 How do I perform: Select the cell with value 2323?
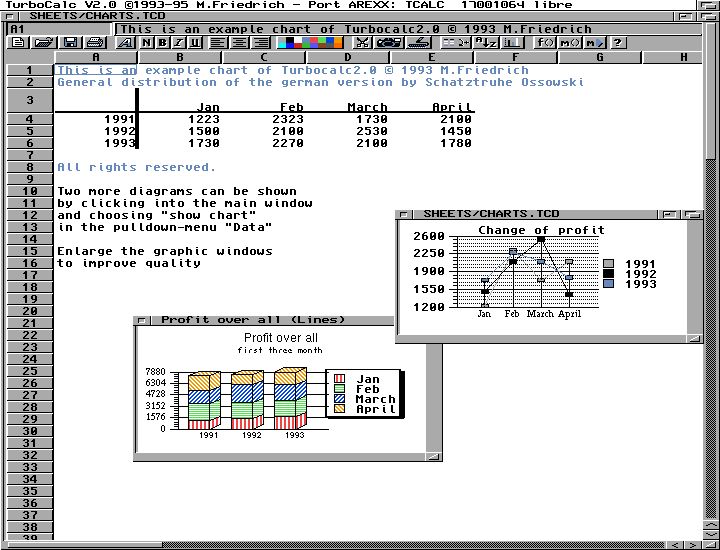point(264,119)
